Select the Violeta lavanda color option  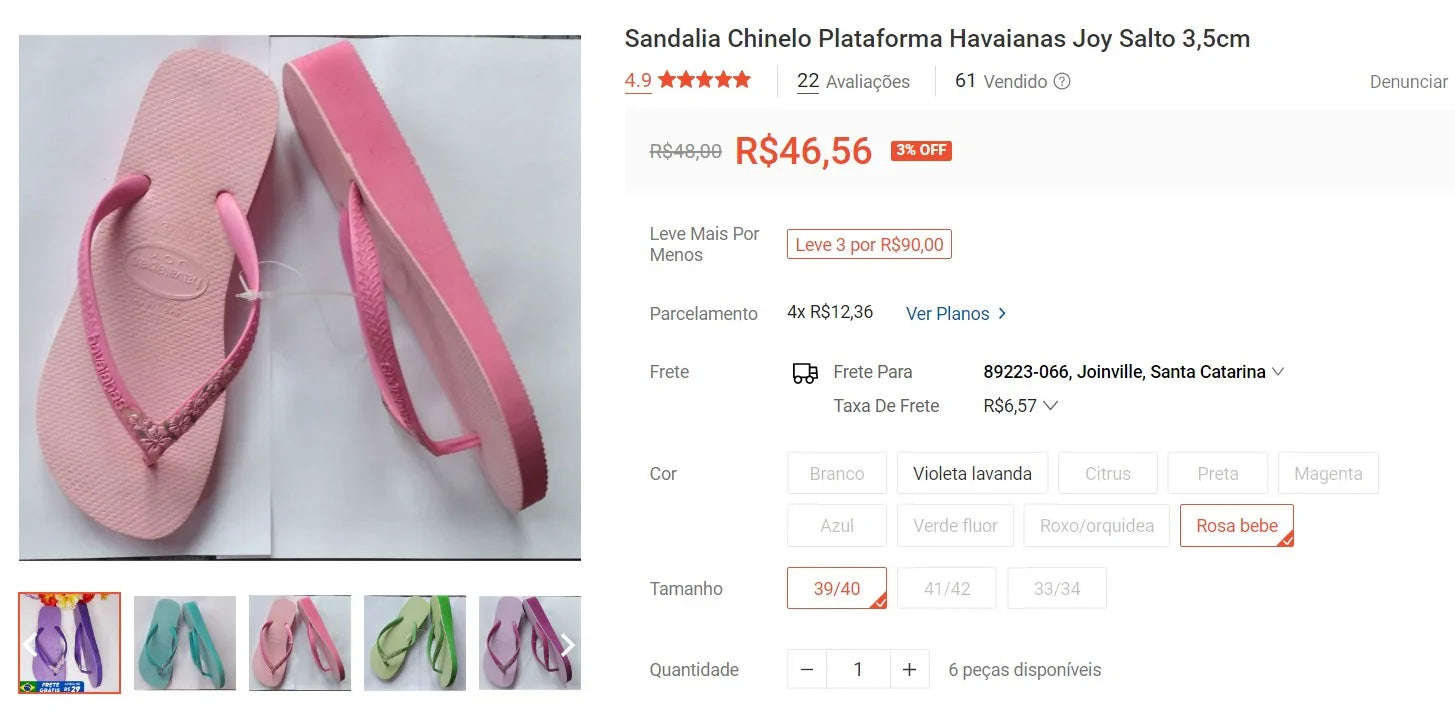[972, 473]
